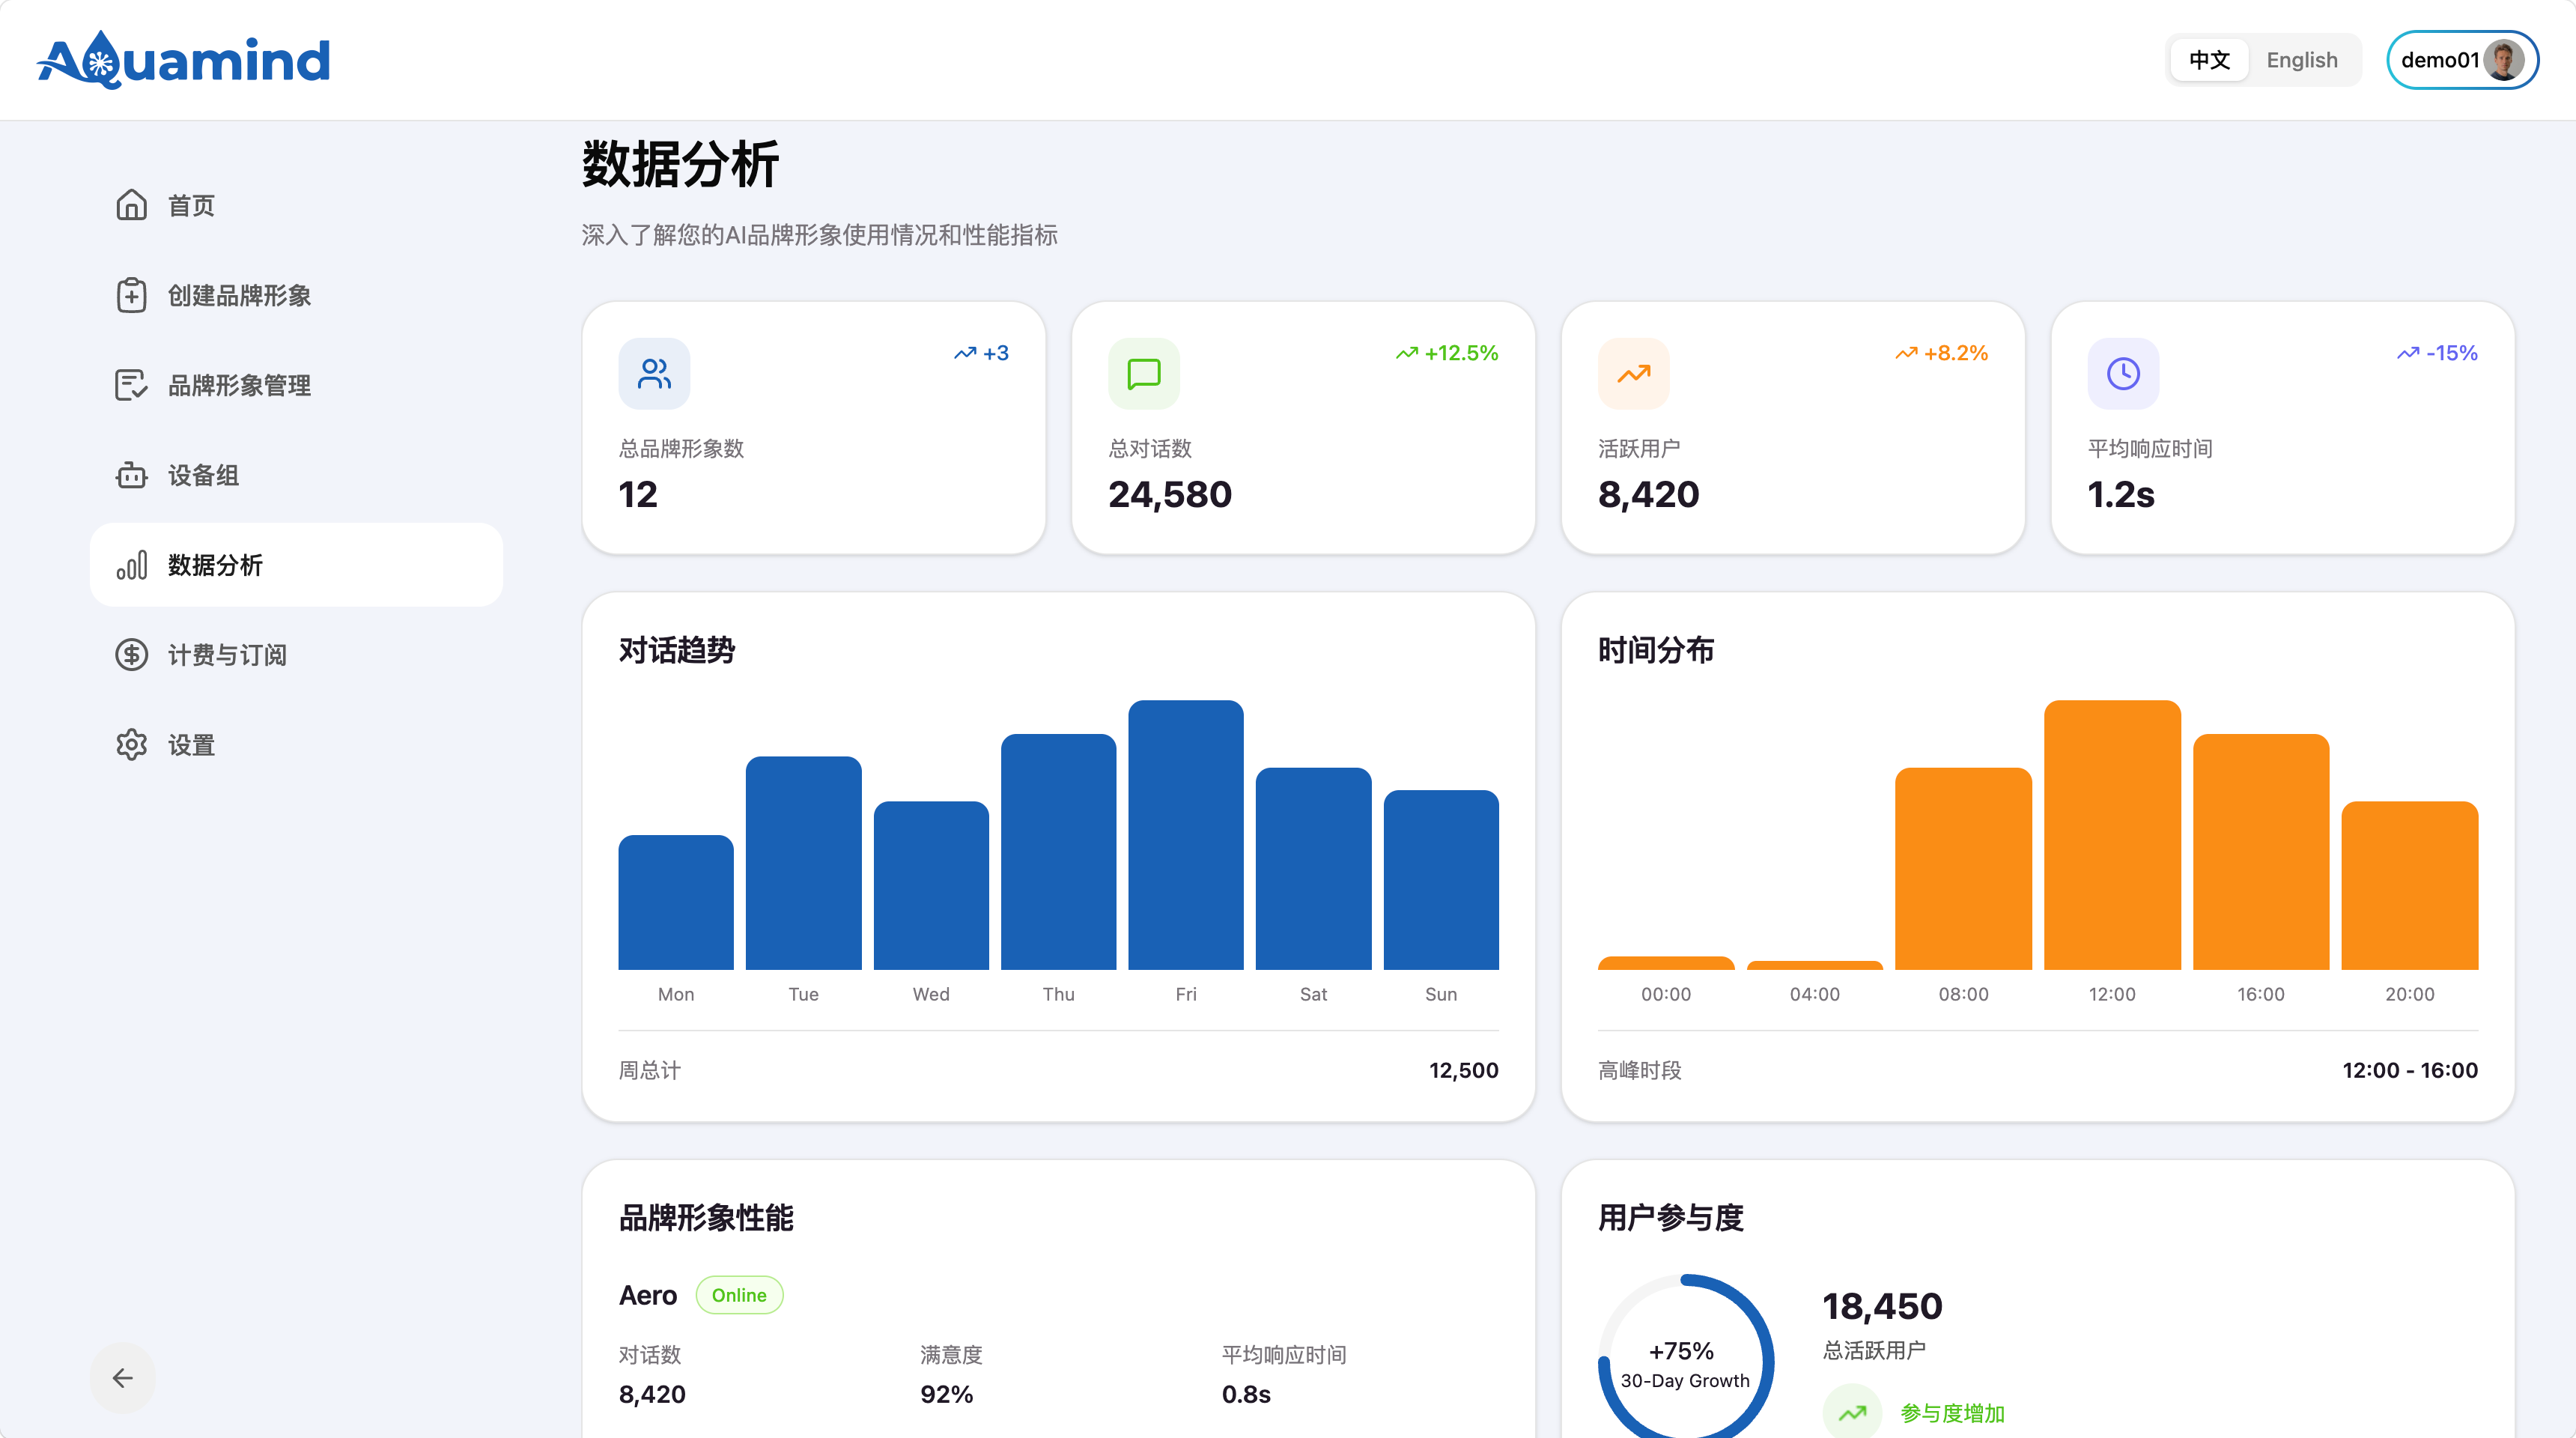Switch language to English
The height and width of the screenshot is (1438, 2576).
point(2302,60)
